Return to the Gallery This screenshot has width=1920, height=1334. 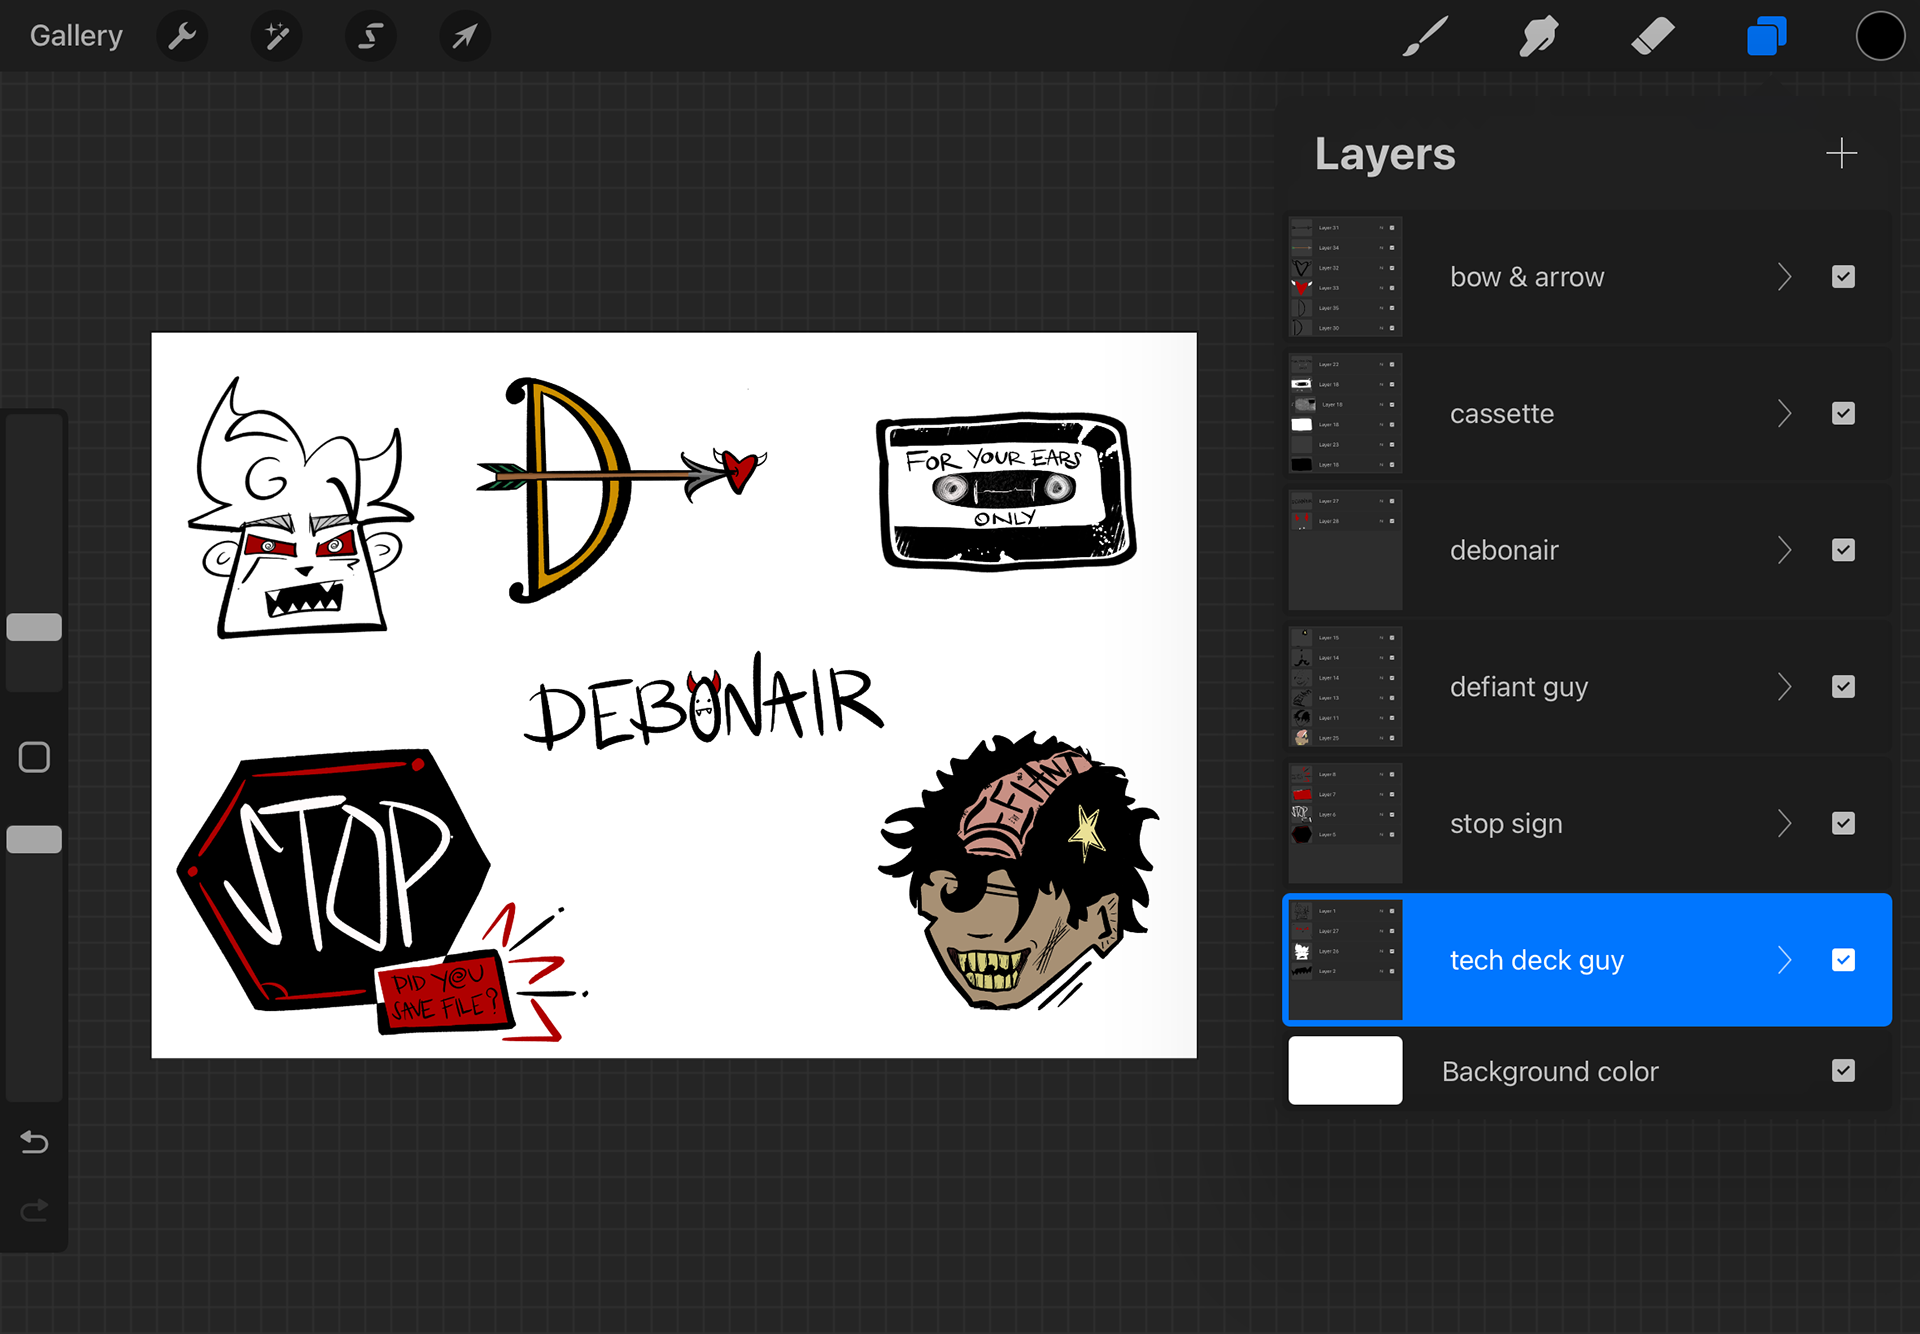[76, 36]
